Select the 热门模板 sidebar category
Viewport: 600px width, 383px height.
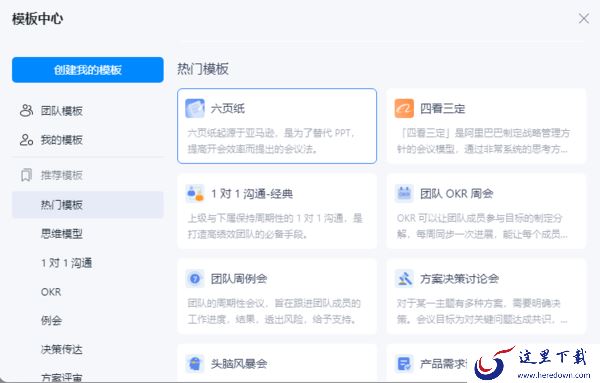pos(88,205)
